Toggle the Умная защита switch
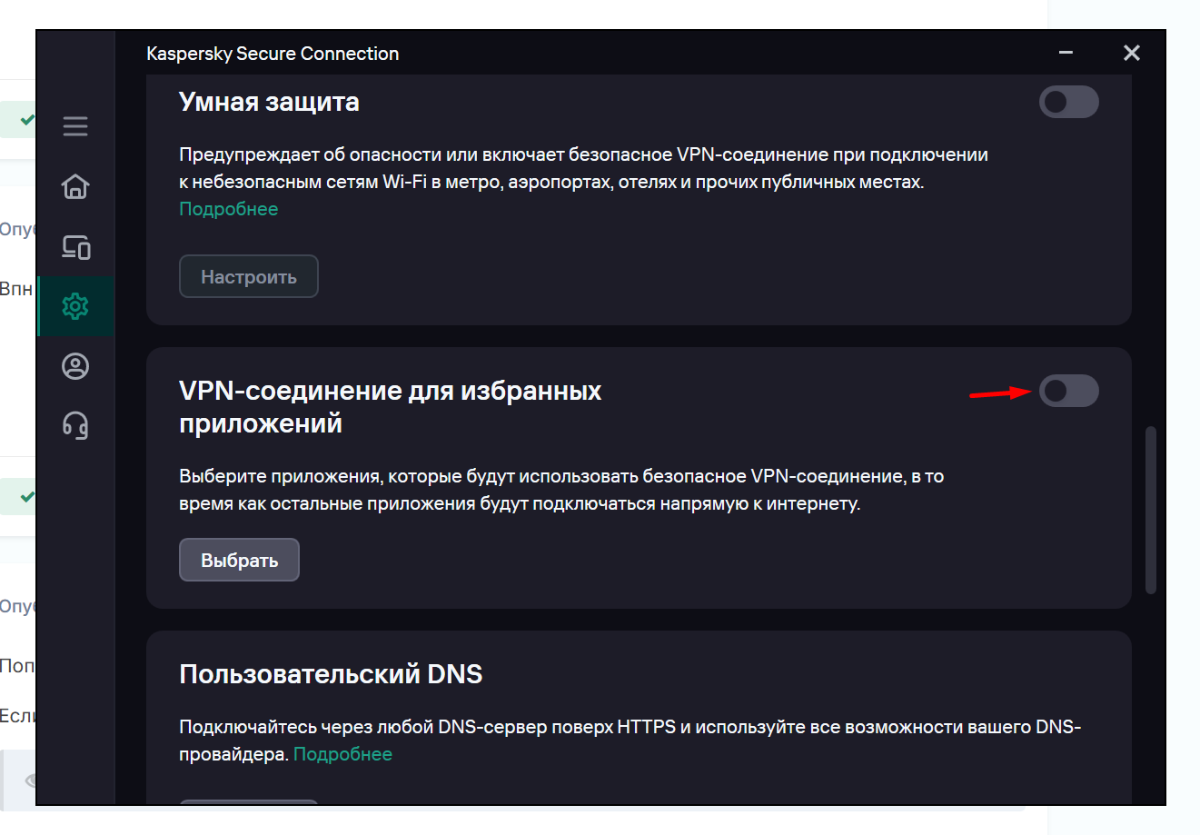1200x835 pixels. click(1069, 102)
